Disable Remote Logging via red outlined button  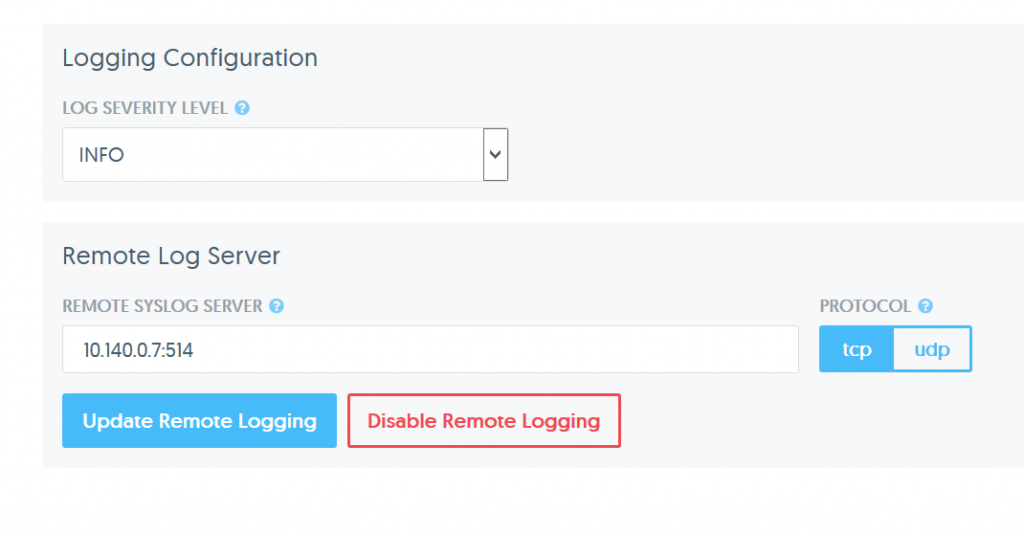484,421
